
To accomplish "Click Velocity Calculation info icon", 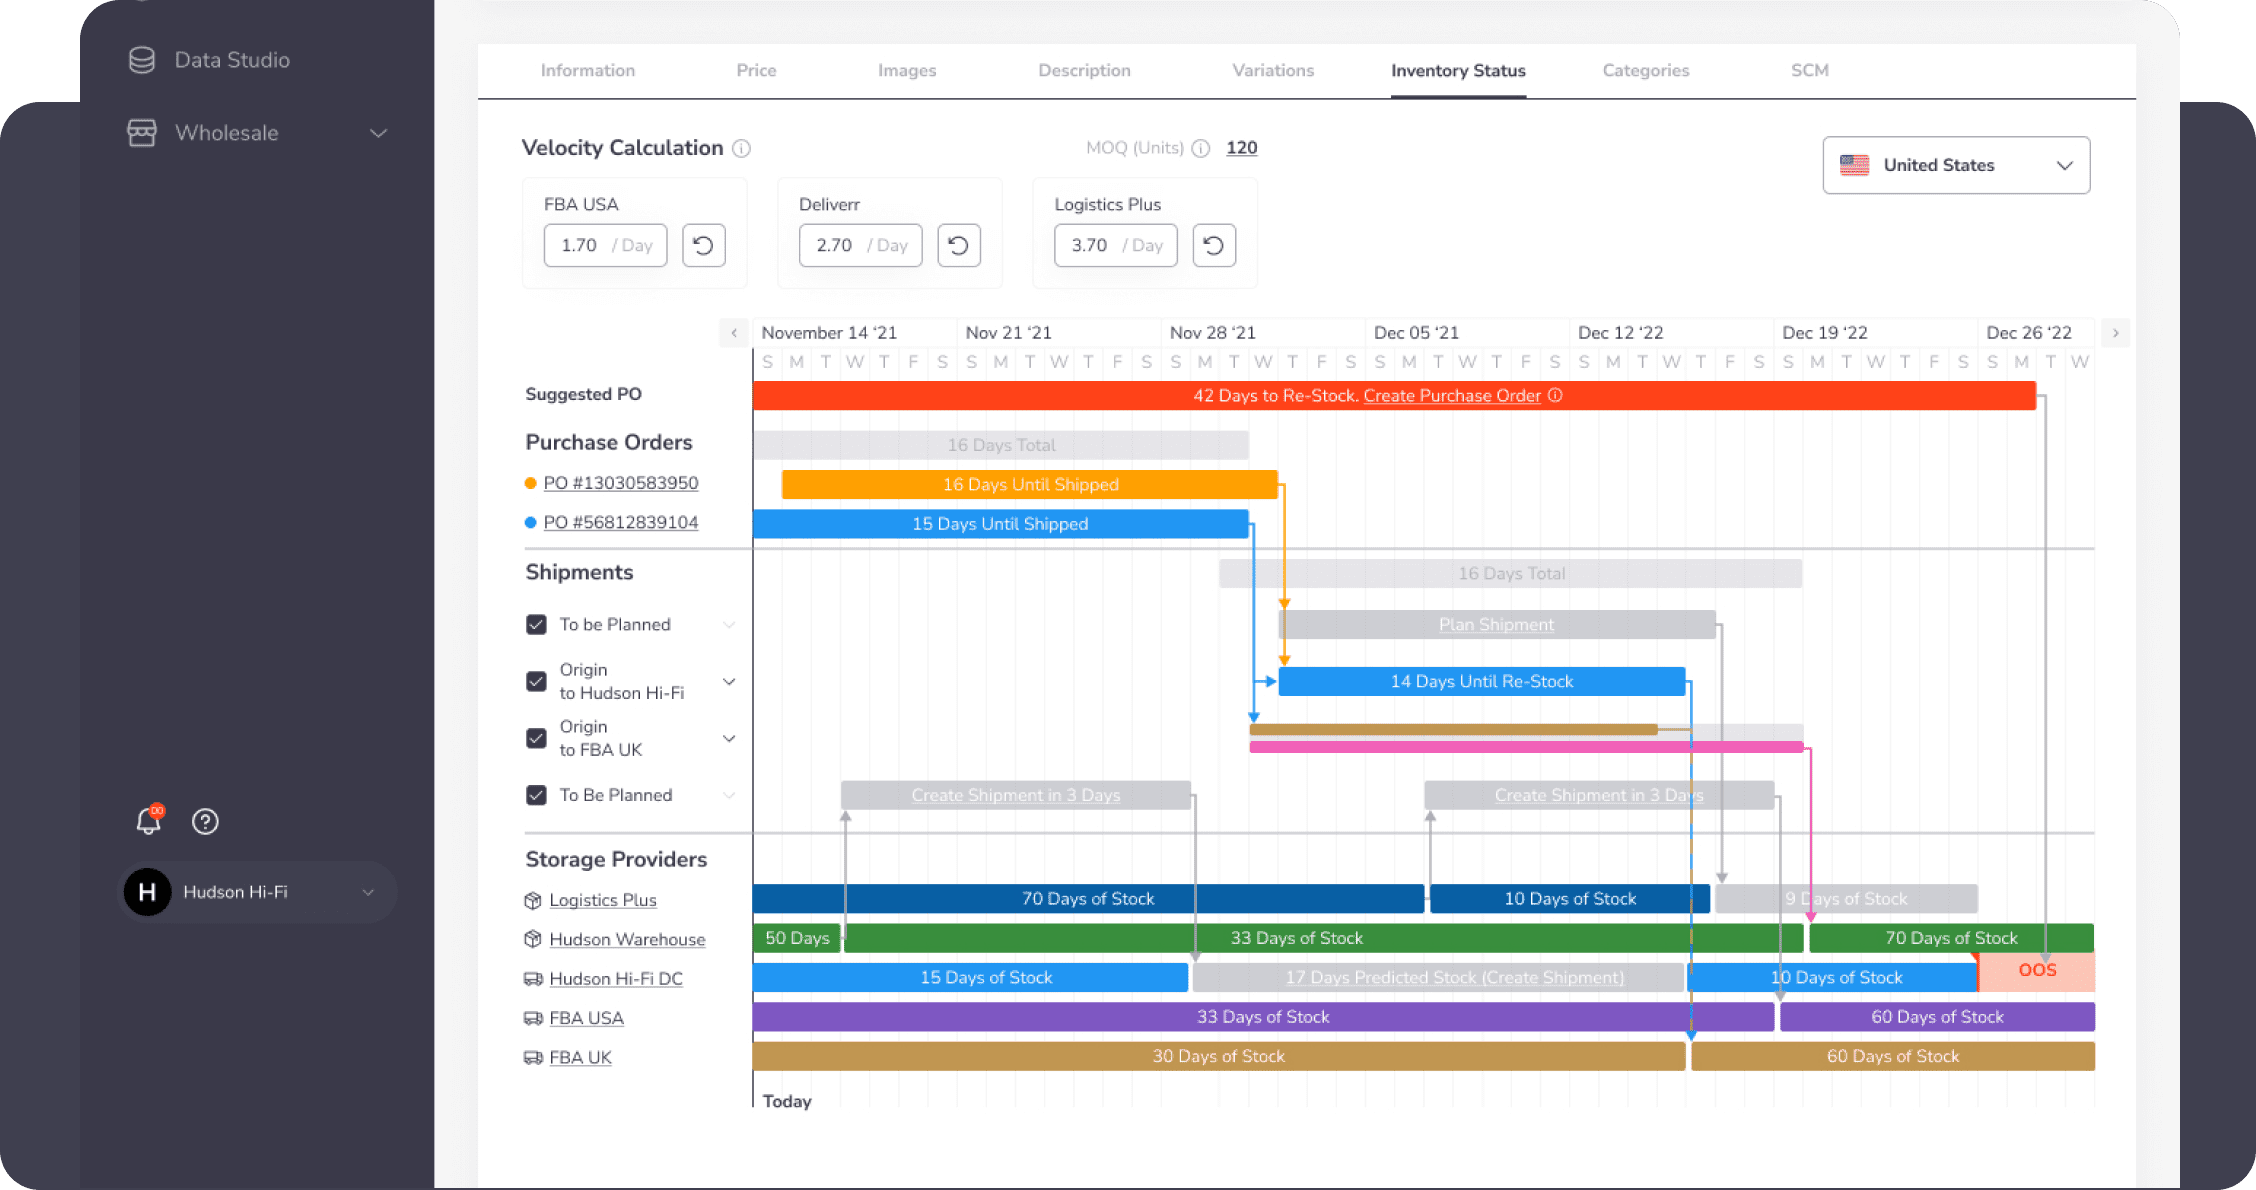I will point(741,149).
